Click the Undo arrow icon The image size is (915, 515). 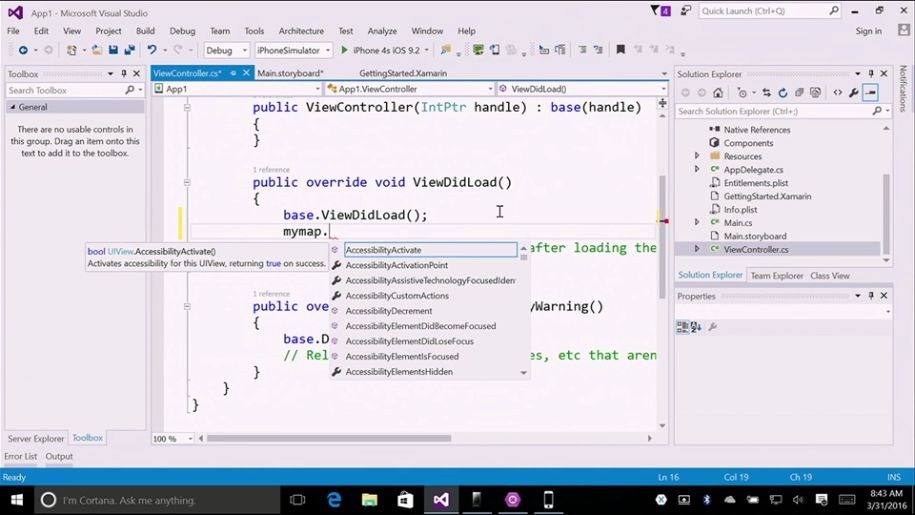tap(152, 50)
